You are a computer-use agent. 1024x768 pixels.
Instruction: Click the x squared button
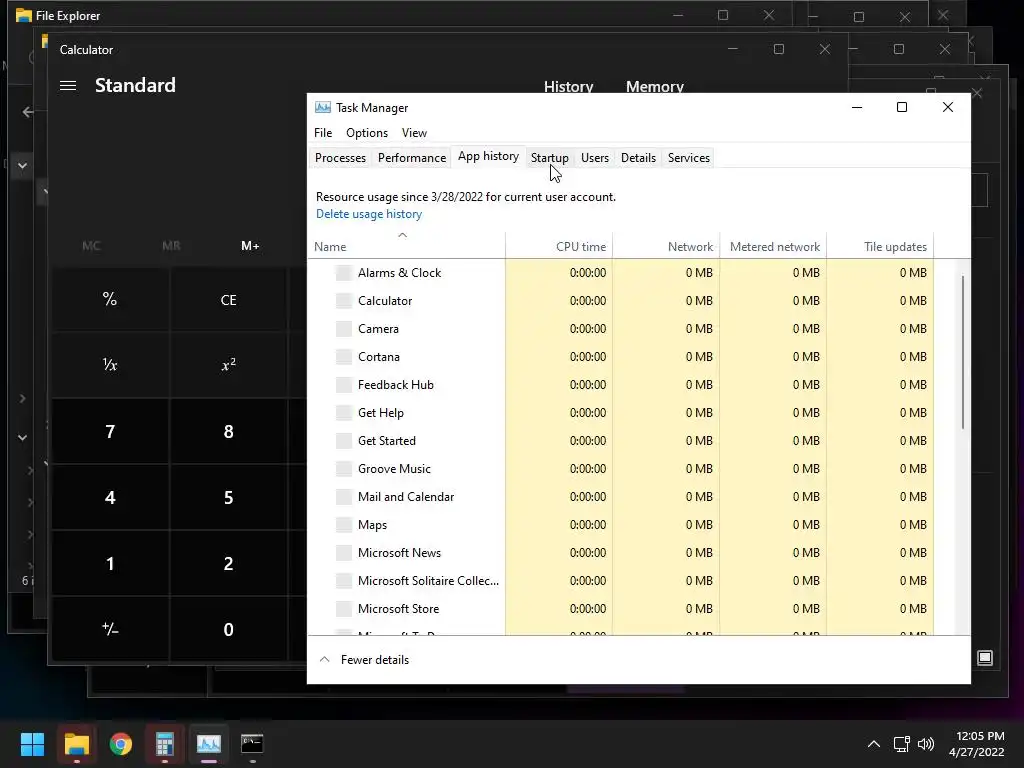point(229,364)
